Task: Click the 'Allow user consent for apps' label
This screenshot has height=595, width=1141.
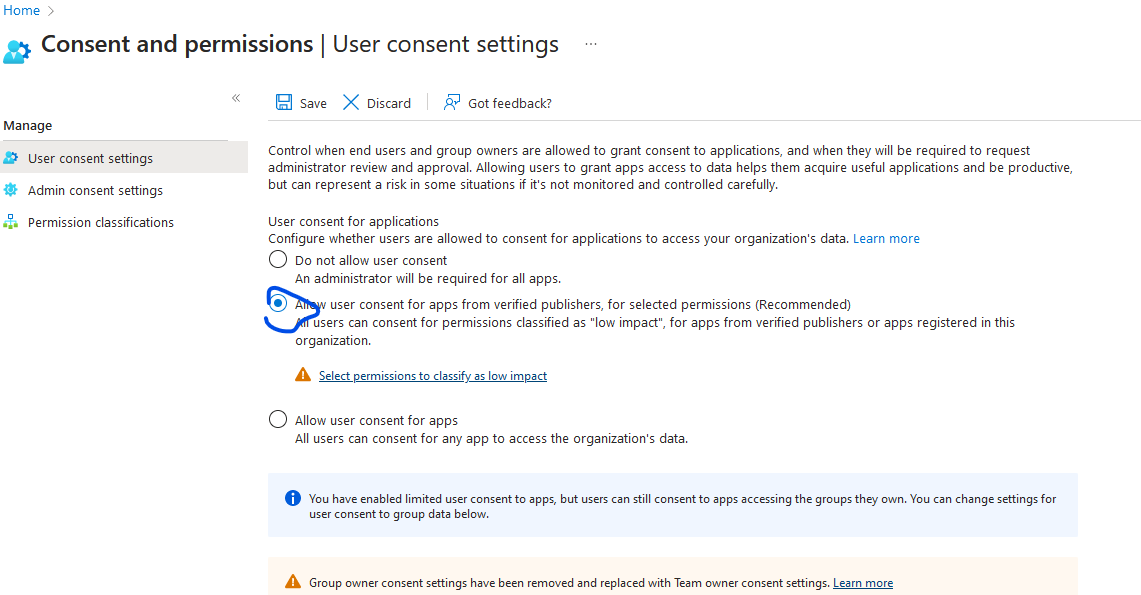Action: 376,420
